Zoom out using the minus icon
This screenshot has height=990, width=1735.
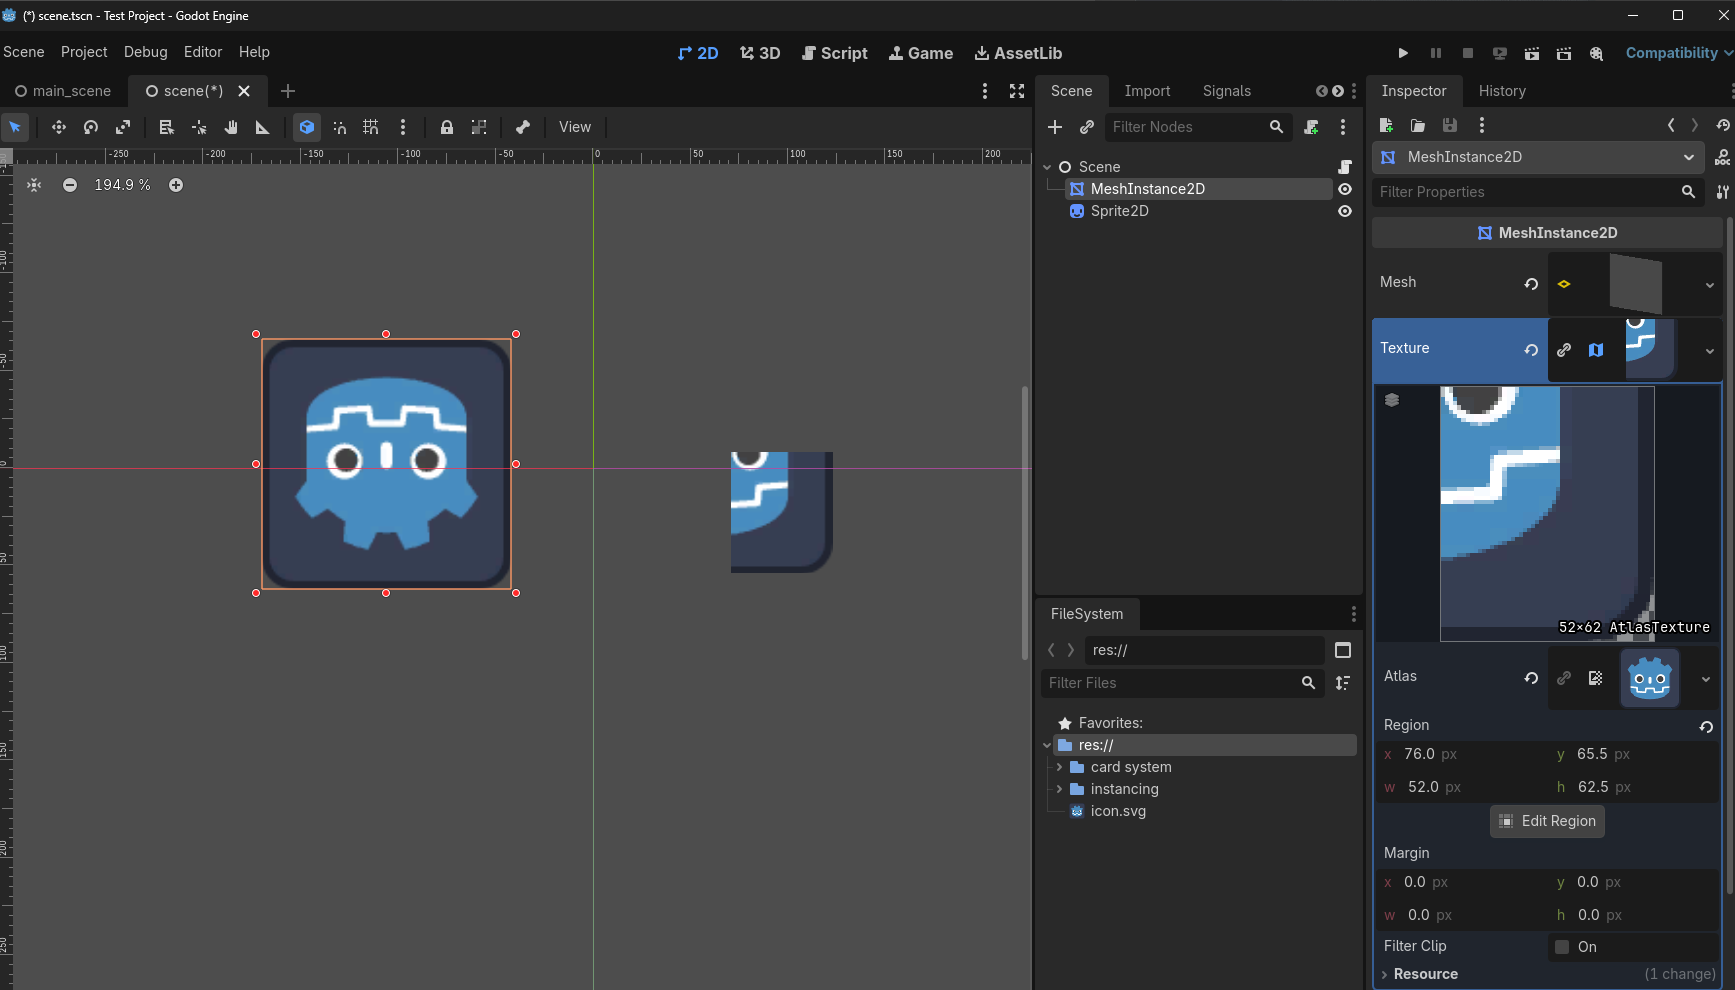70,185
